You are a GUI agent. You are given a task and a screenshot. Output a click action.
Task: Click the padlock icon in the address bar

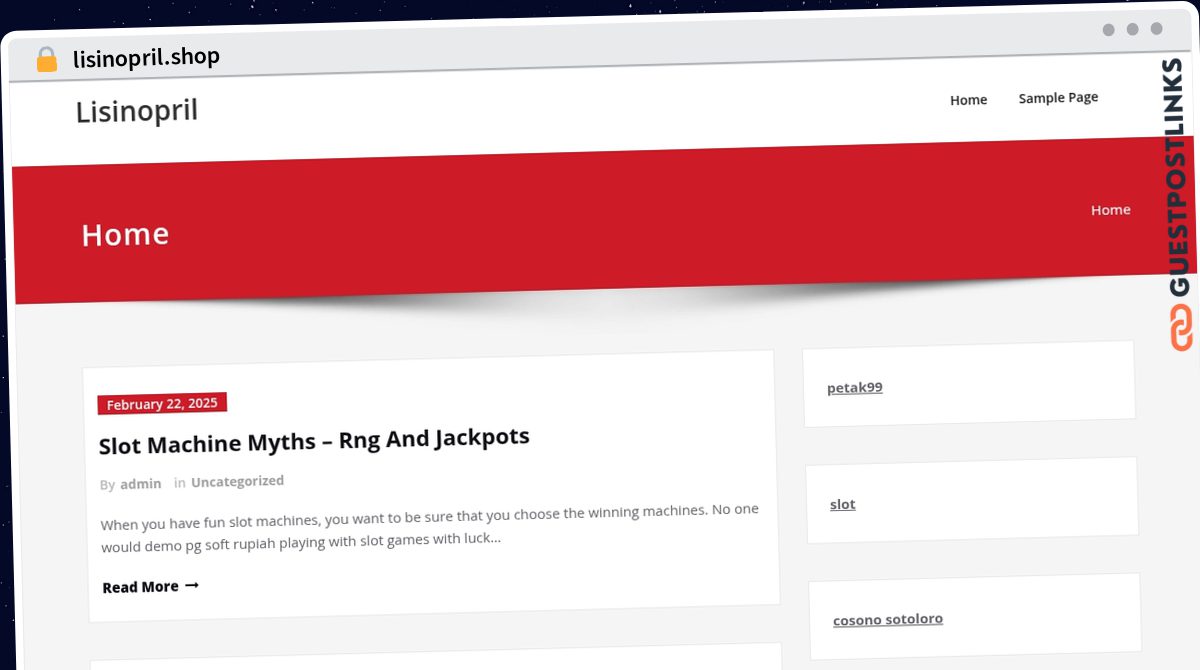(46, 60)
